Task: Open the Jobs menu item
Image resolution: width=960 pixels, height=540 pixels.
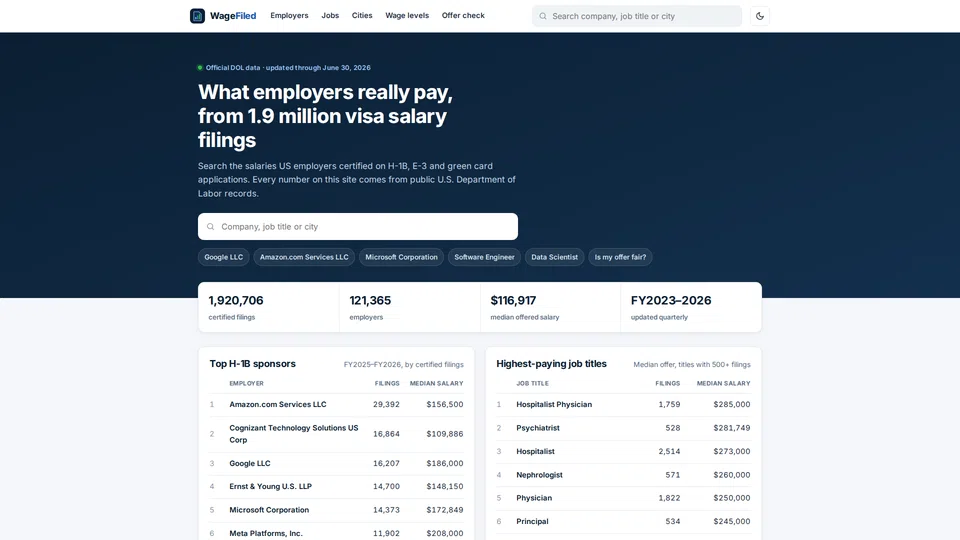Action: [x=330, y=15]
